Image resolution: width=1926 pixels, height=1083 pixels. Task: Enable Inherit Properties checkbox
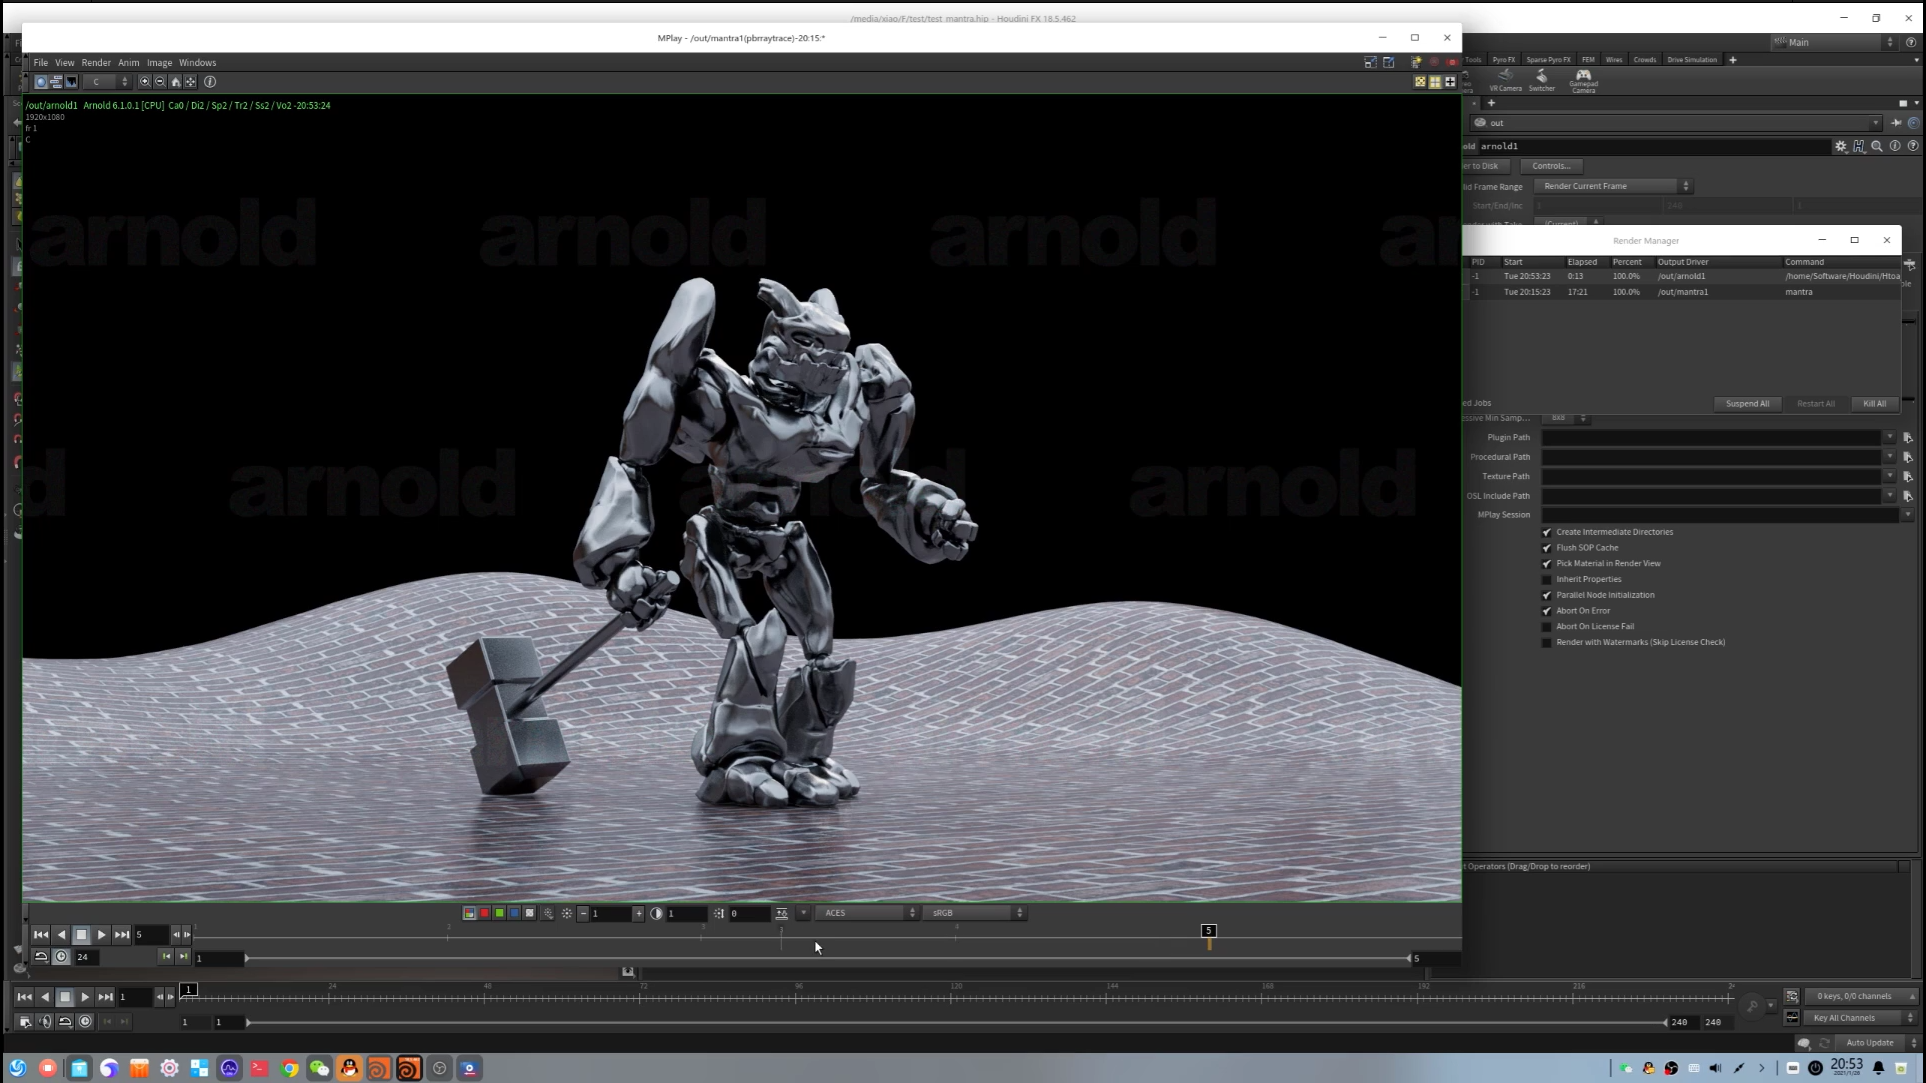click(1546, 579)
